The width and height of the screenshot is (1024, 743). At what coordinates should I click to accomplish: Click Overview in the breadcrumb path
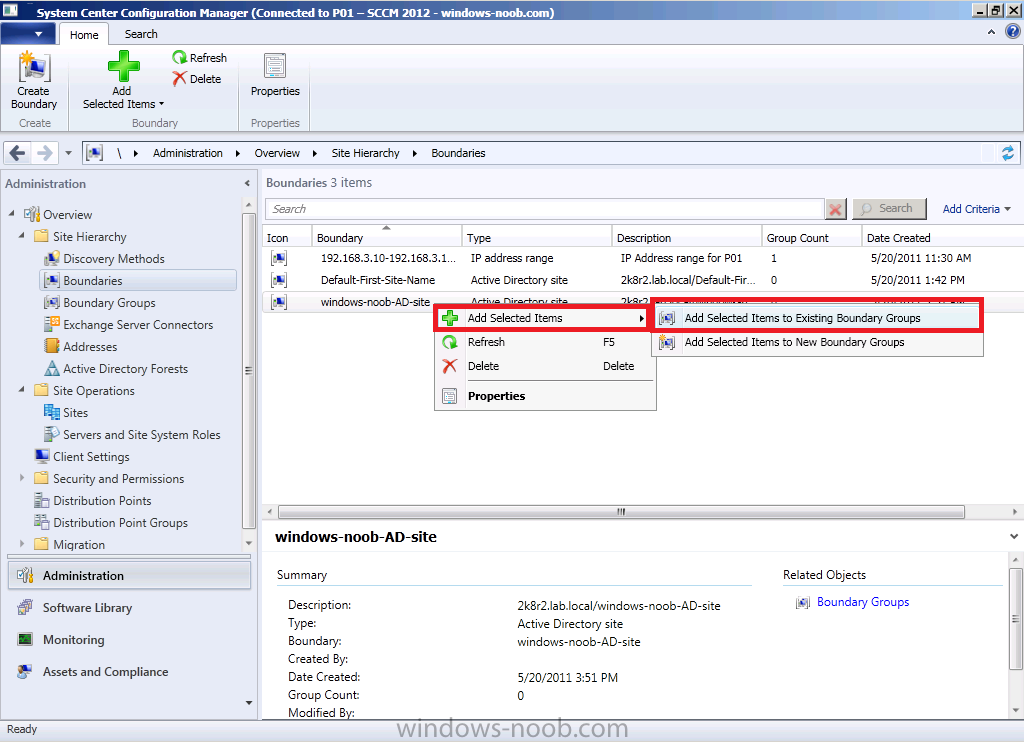click(x=277, y=153)
